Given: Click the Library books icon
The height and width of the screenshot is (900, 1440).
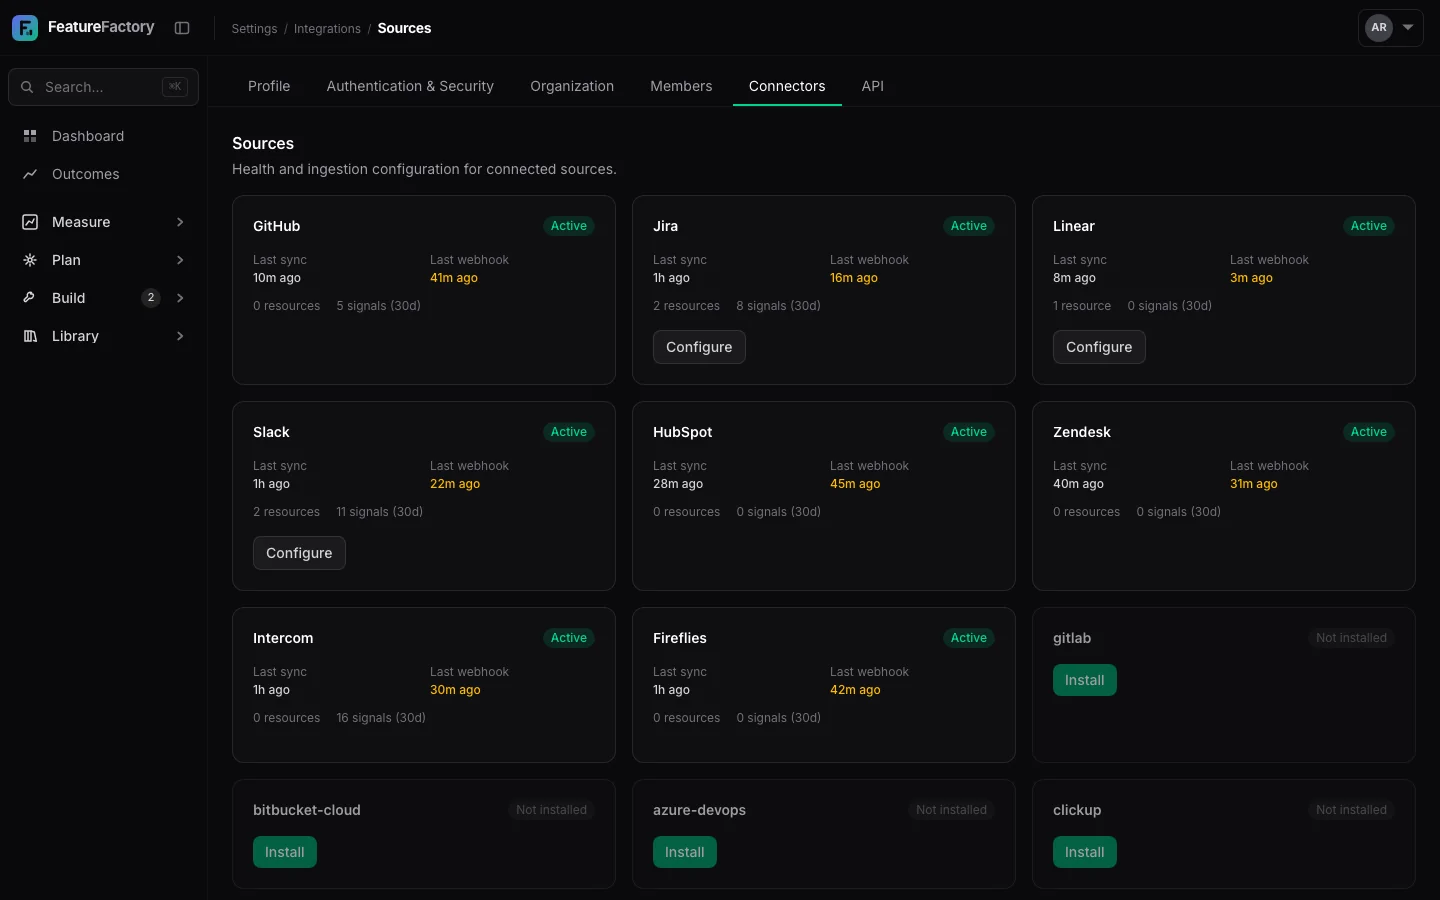Looking at the screenshot, I should (x=30, y=336).
